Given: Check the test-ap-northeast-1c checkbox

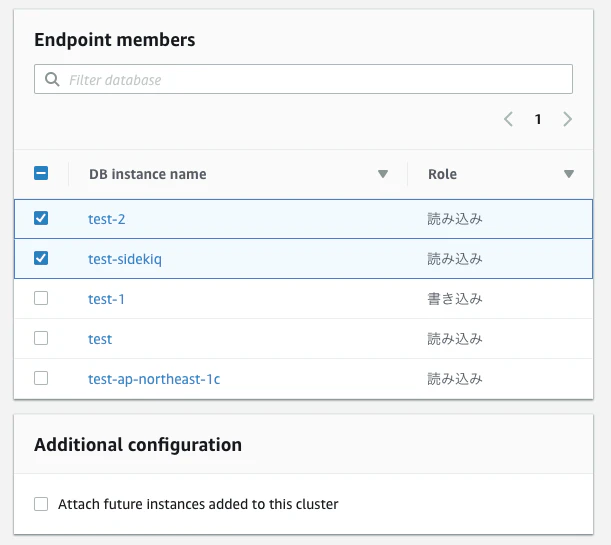Looking at the screenshot, I should coord(41,378).
